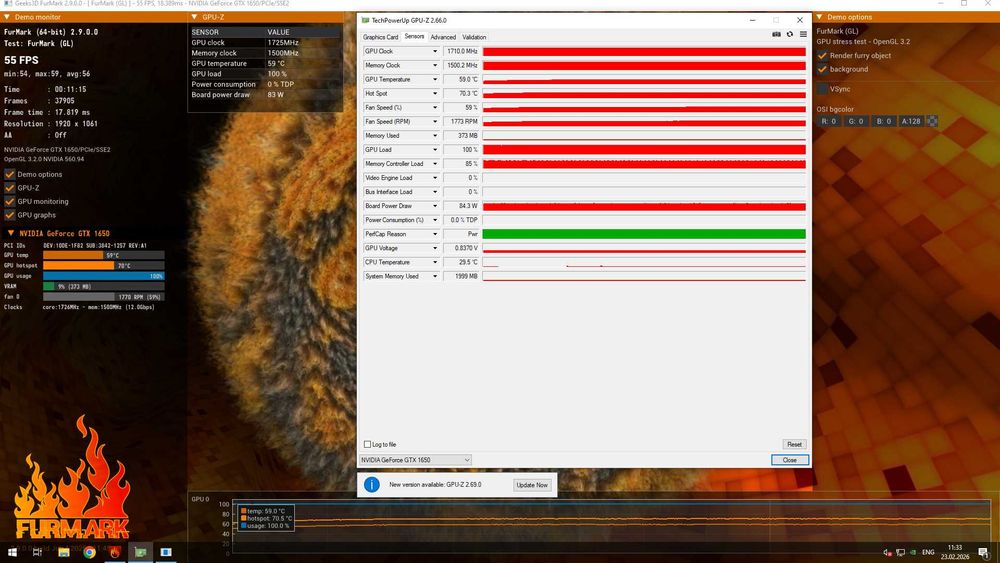
Task: Collapse the Demo options panel
Action: [820, 17]
